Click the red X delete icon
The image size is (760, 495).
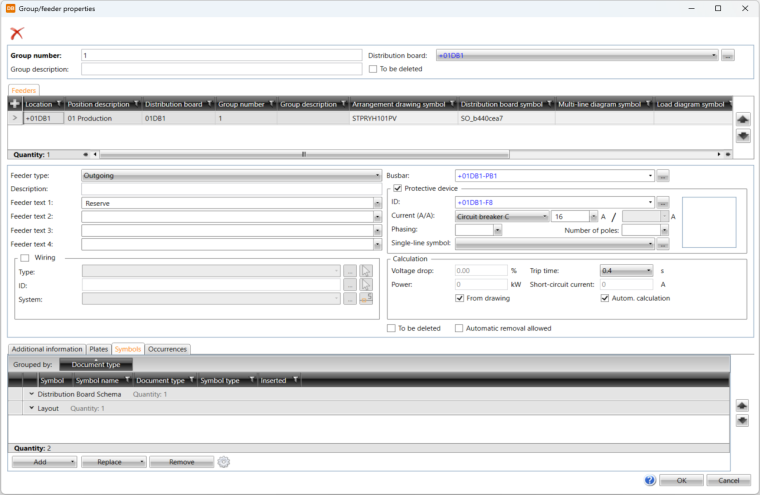16,33
